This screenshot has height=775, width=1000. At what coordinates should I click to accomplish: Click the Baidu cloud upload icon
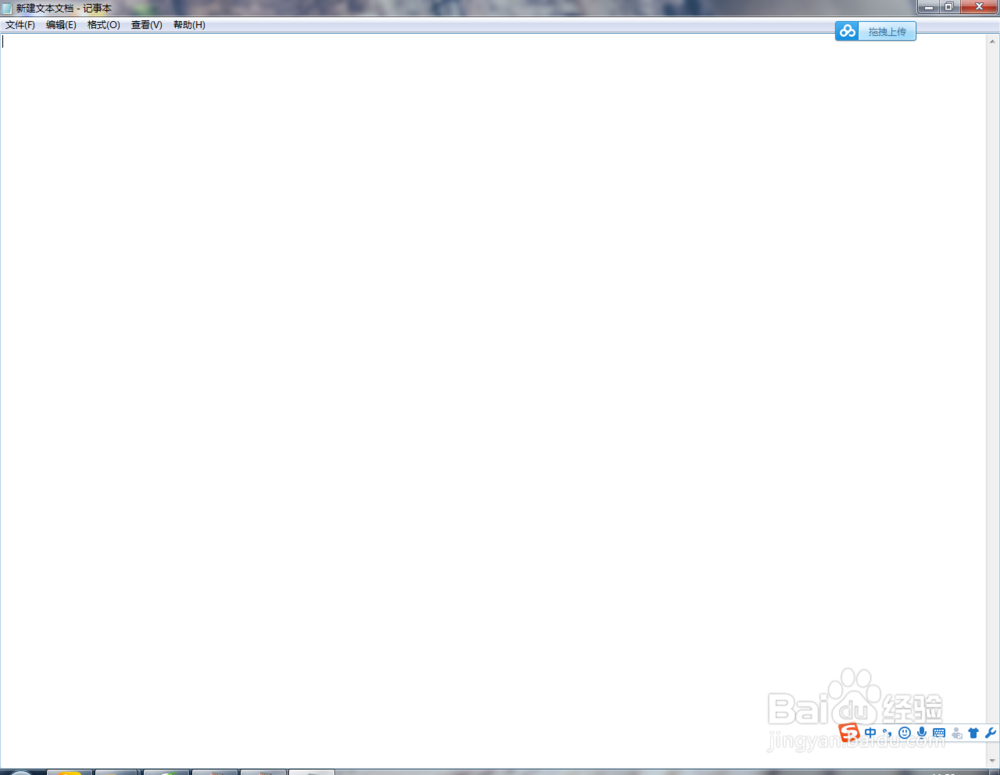point(847,31)
